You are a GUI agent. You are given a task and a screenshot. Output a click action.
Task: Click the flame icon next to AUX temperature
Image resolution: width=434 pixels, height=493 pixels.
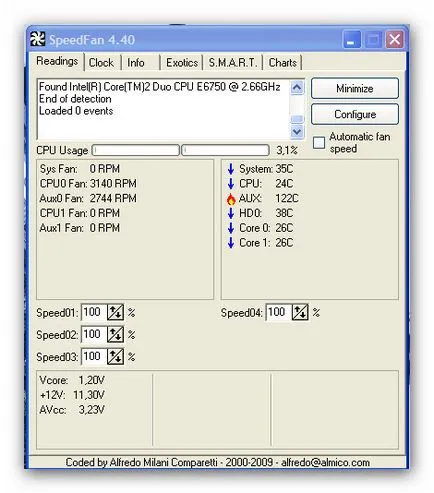tap(231, 199)
